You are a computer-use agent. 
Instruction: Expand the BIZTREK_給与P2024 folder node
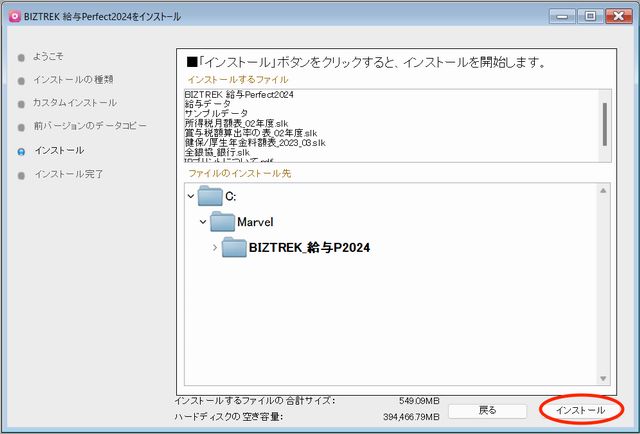215,247
